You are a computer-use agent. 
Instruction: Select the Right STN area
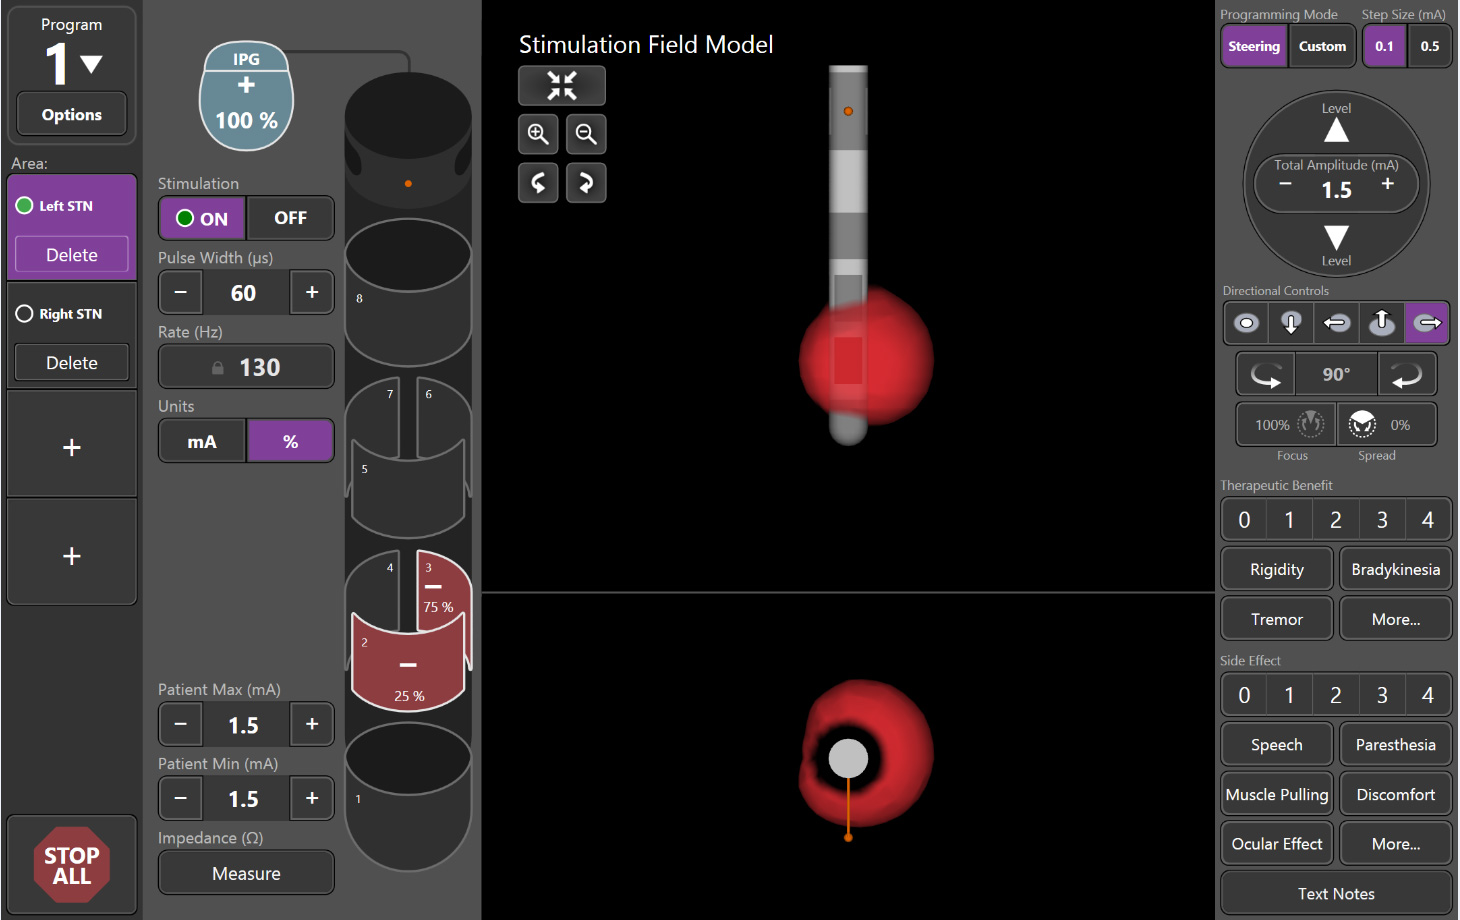[71, 314]
